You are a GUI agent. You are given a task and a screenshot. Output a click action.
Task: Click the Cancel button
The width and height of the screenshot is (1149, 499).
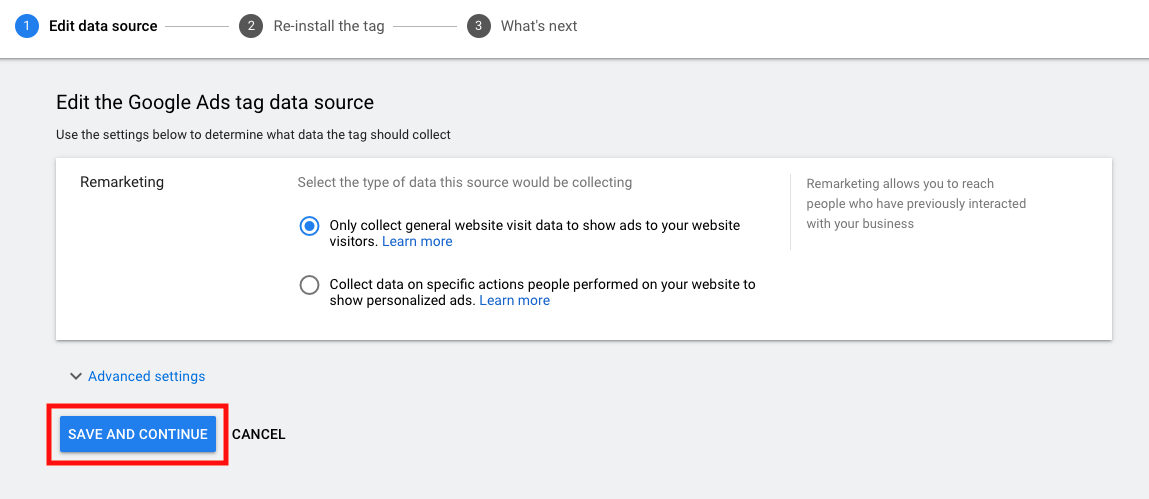pyautogui.click(x=259, y=435)
